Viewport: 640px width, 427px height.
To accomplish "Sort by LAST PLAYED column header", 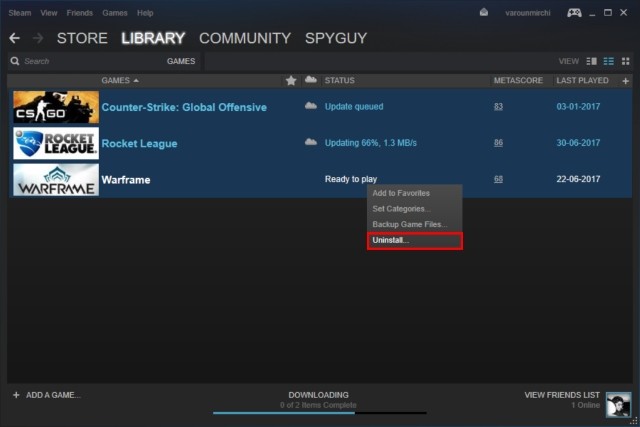I will 582,80.
